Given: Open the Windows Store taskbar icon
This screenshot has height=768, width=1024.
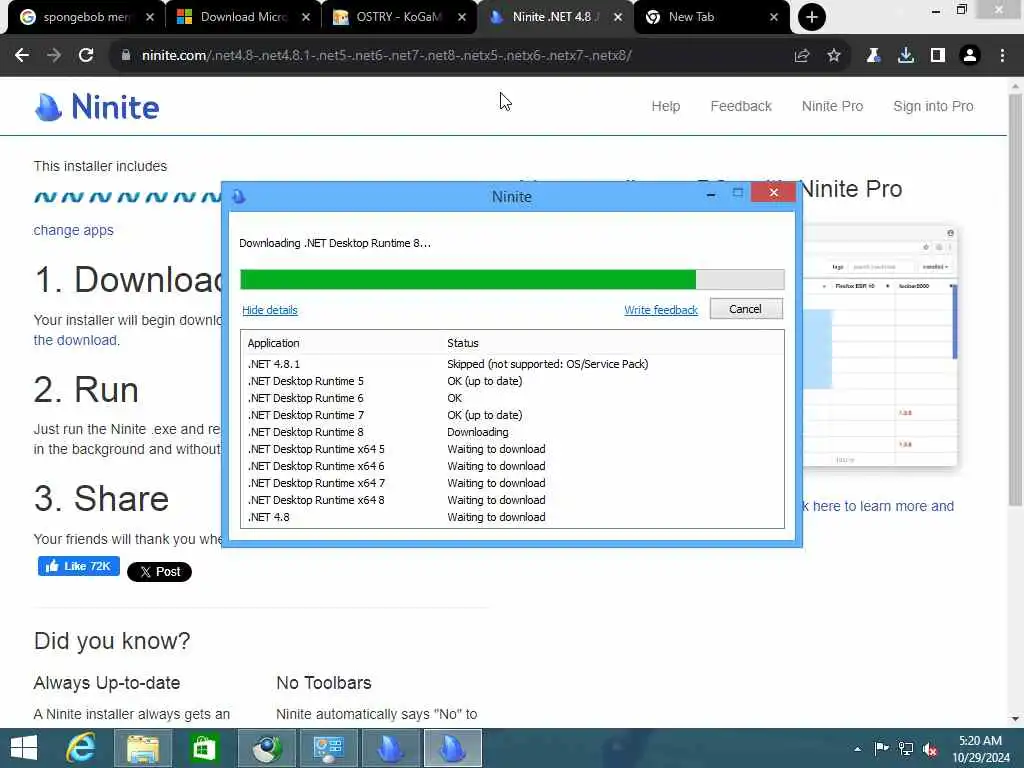Looking at the screenshot, I should click(x=204, y=748).
